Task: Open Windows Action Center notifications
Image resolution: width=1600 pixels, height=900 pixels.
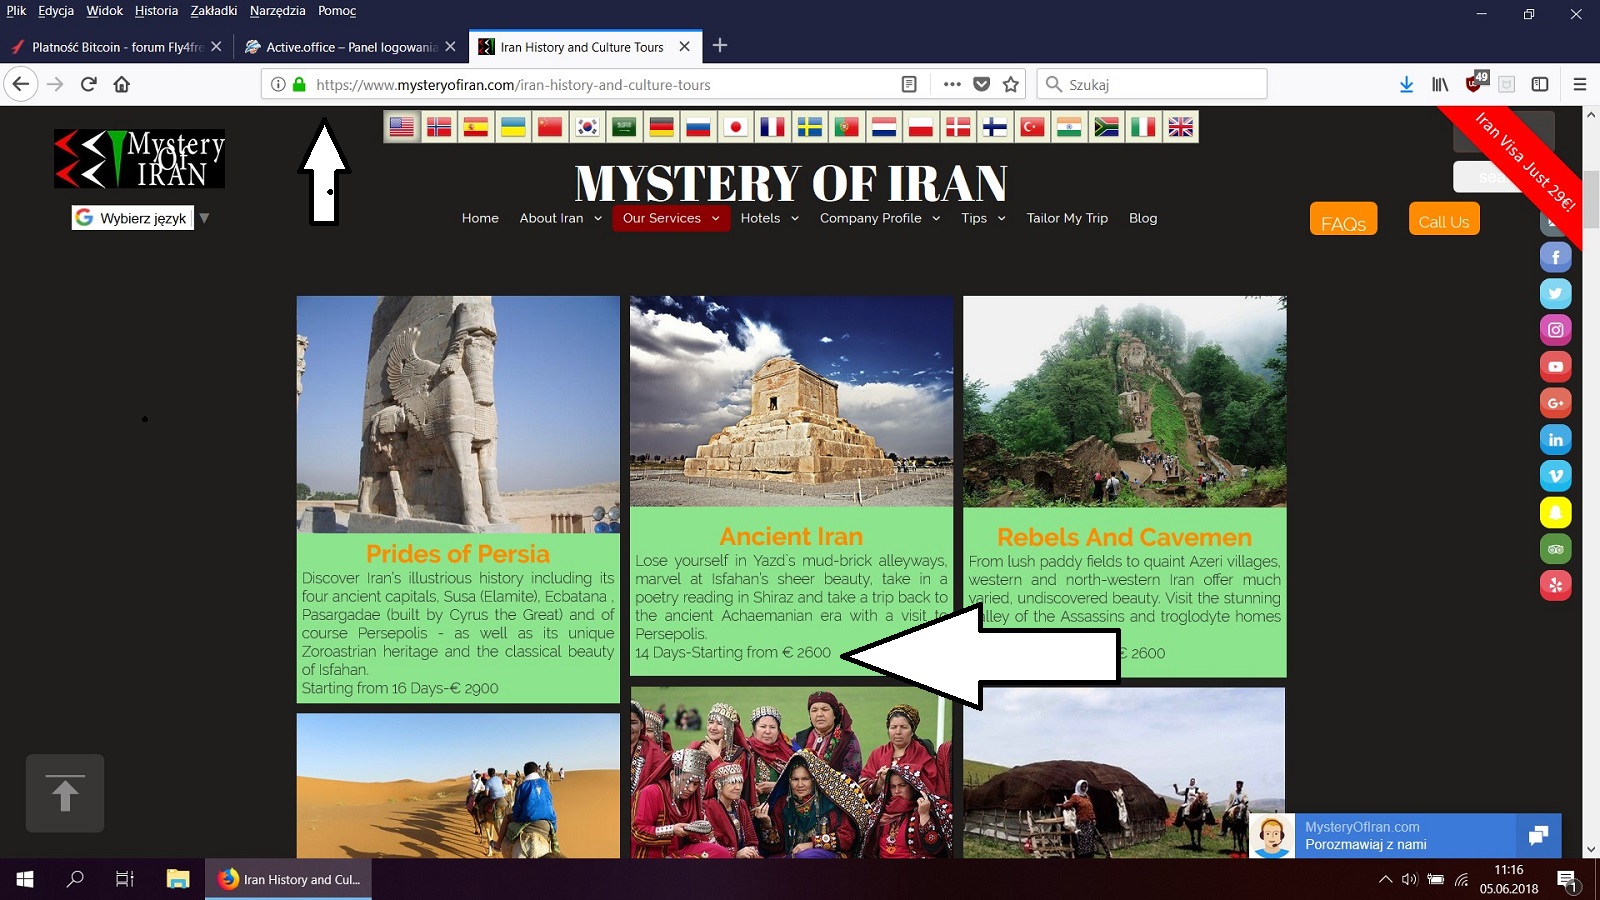Action: click(1567, 880)
